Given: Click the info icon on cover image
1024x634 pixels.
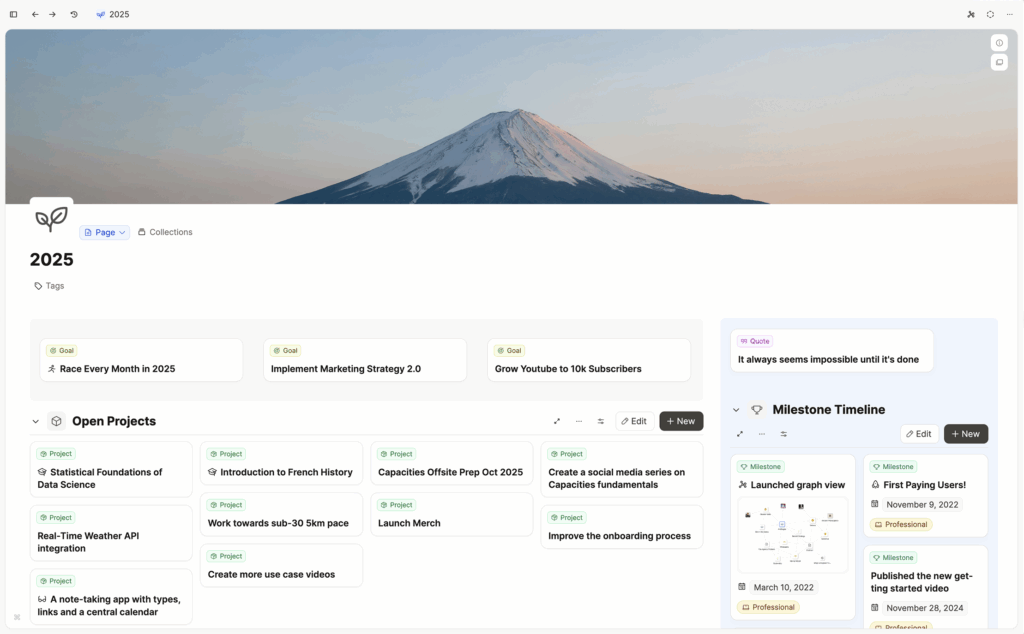Looking at the screenshot, I should tap(998, 43).
